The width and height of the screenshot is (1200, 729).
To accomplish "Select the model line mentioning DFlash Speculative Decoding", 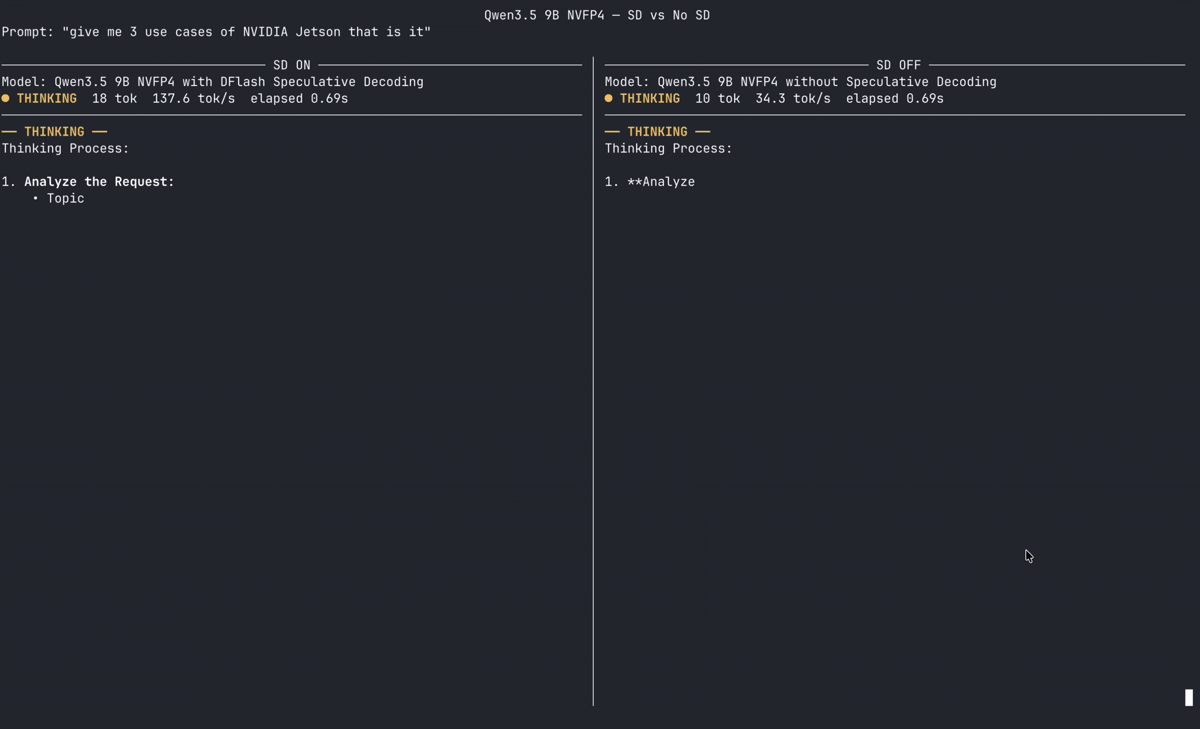I will pyautogui.click(x=212, y=82).
